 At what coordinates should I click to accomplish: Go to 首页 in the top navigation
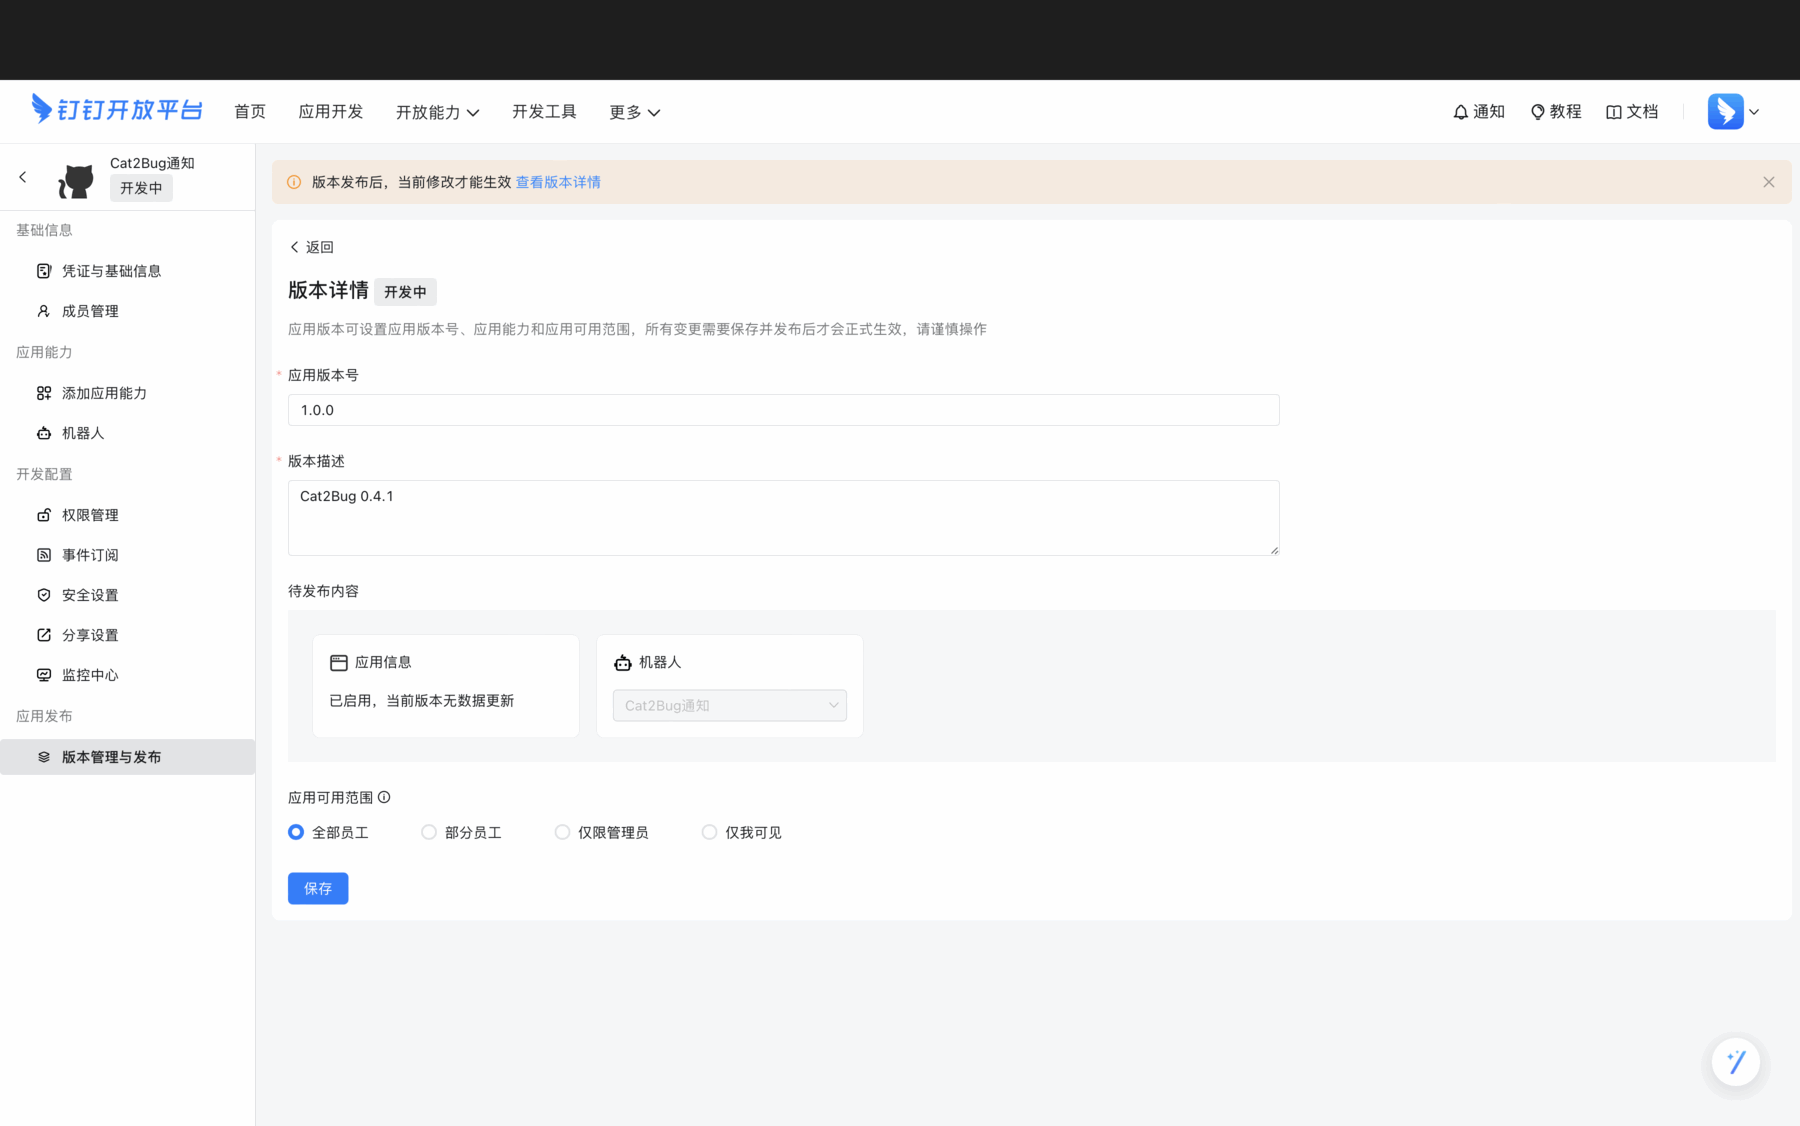(249, 112)
